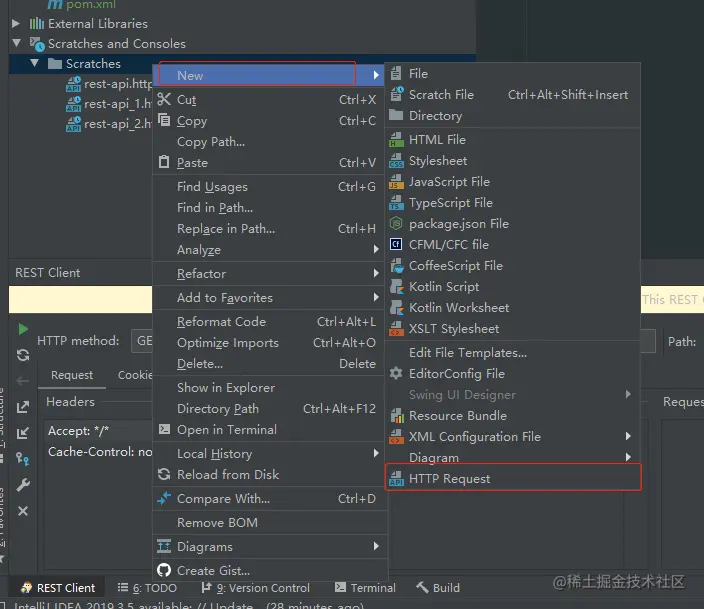This screenshot has width=704, height=609.
Task: Click the TypeScript File icon
Action: point(396,203)
